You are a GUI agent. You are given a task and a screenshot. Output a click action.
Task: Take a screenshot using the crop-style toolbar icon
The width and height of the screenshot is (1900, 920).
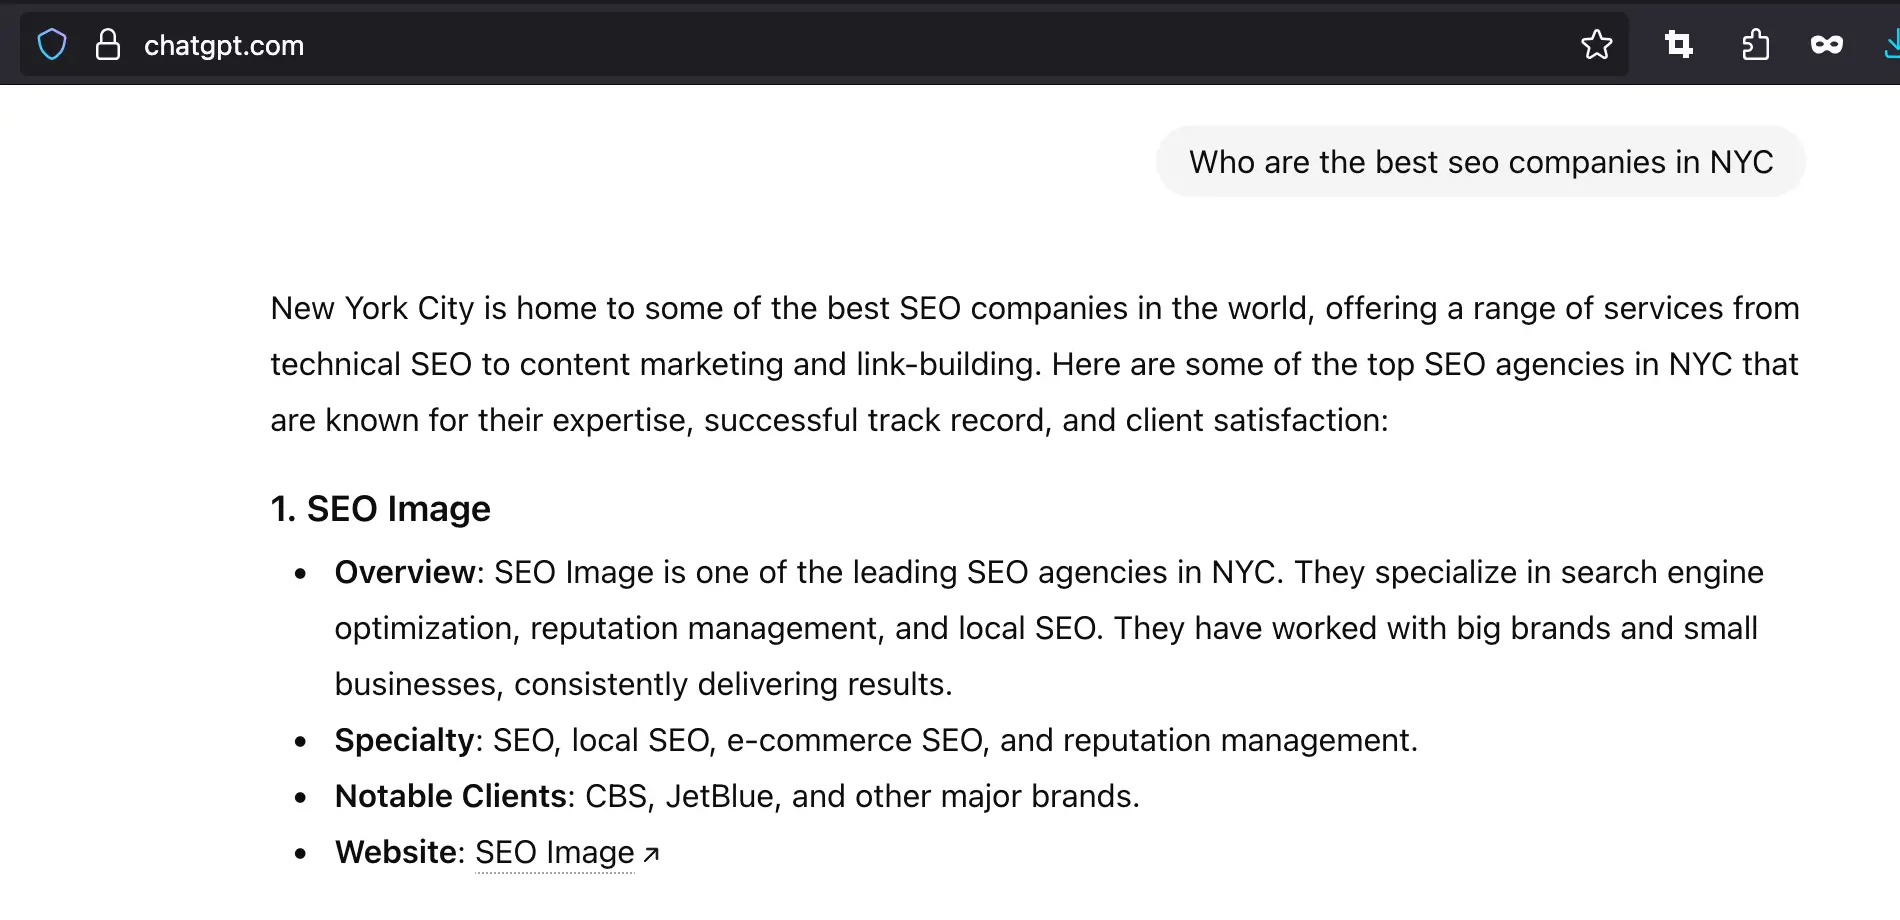click(x=1678, y=44)
